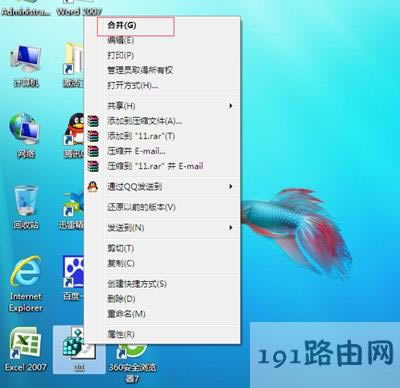The image size is (400, 388).
Task: Expand the 发送到(N) submenu arrow
Action: pyautogui.click(x=230, y=228)
